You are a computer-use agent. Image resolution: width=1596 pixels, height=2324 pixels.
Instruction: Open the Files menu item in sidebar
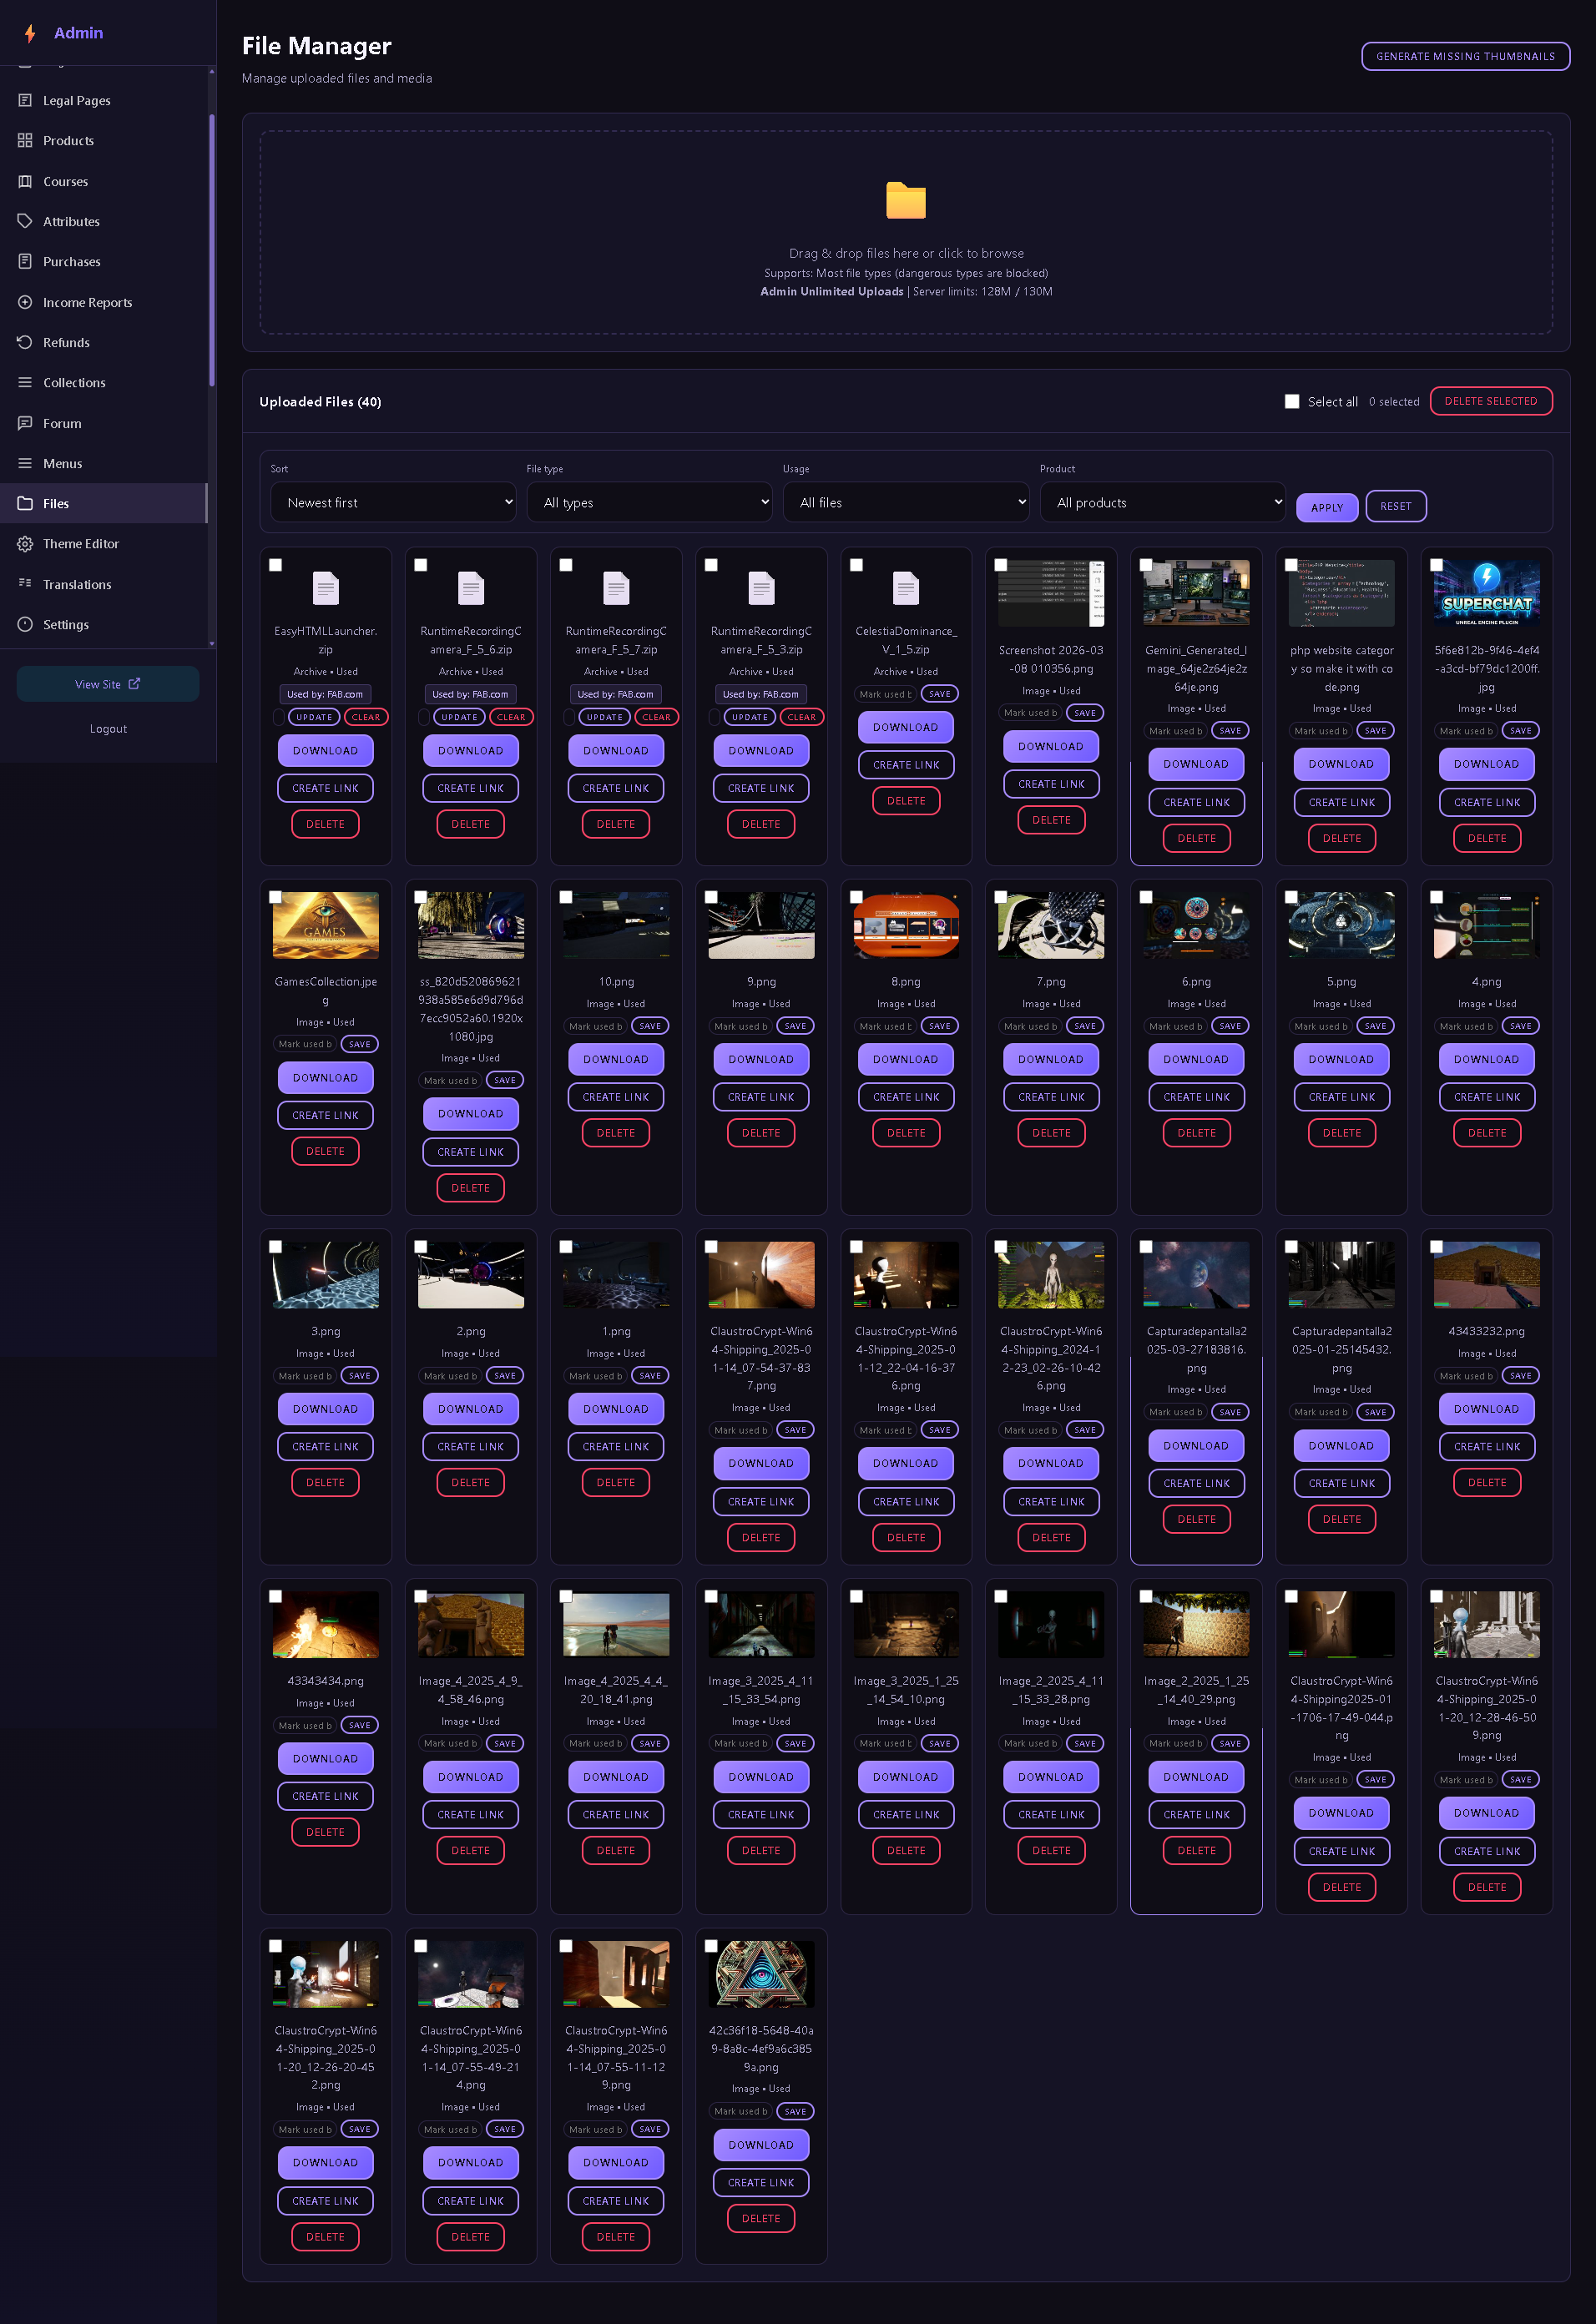103,503
